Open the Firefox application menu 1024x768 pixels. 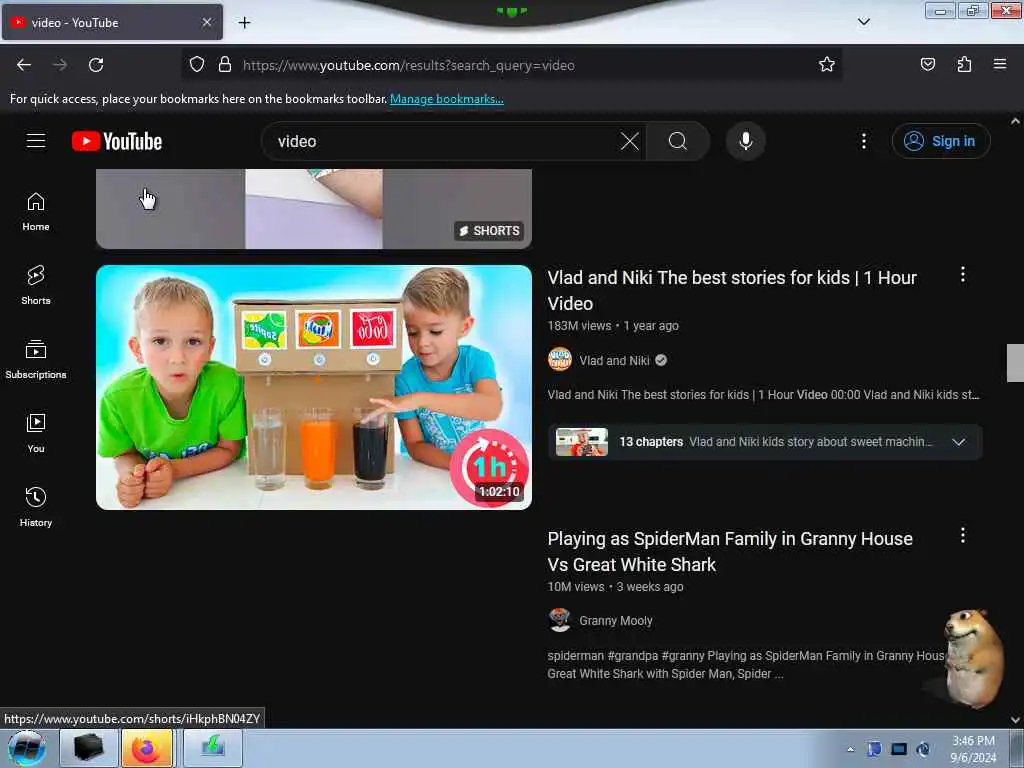pyautogui.click(x=1000, y=65)
